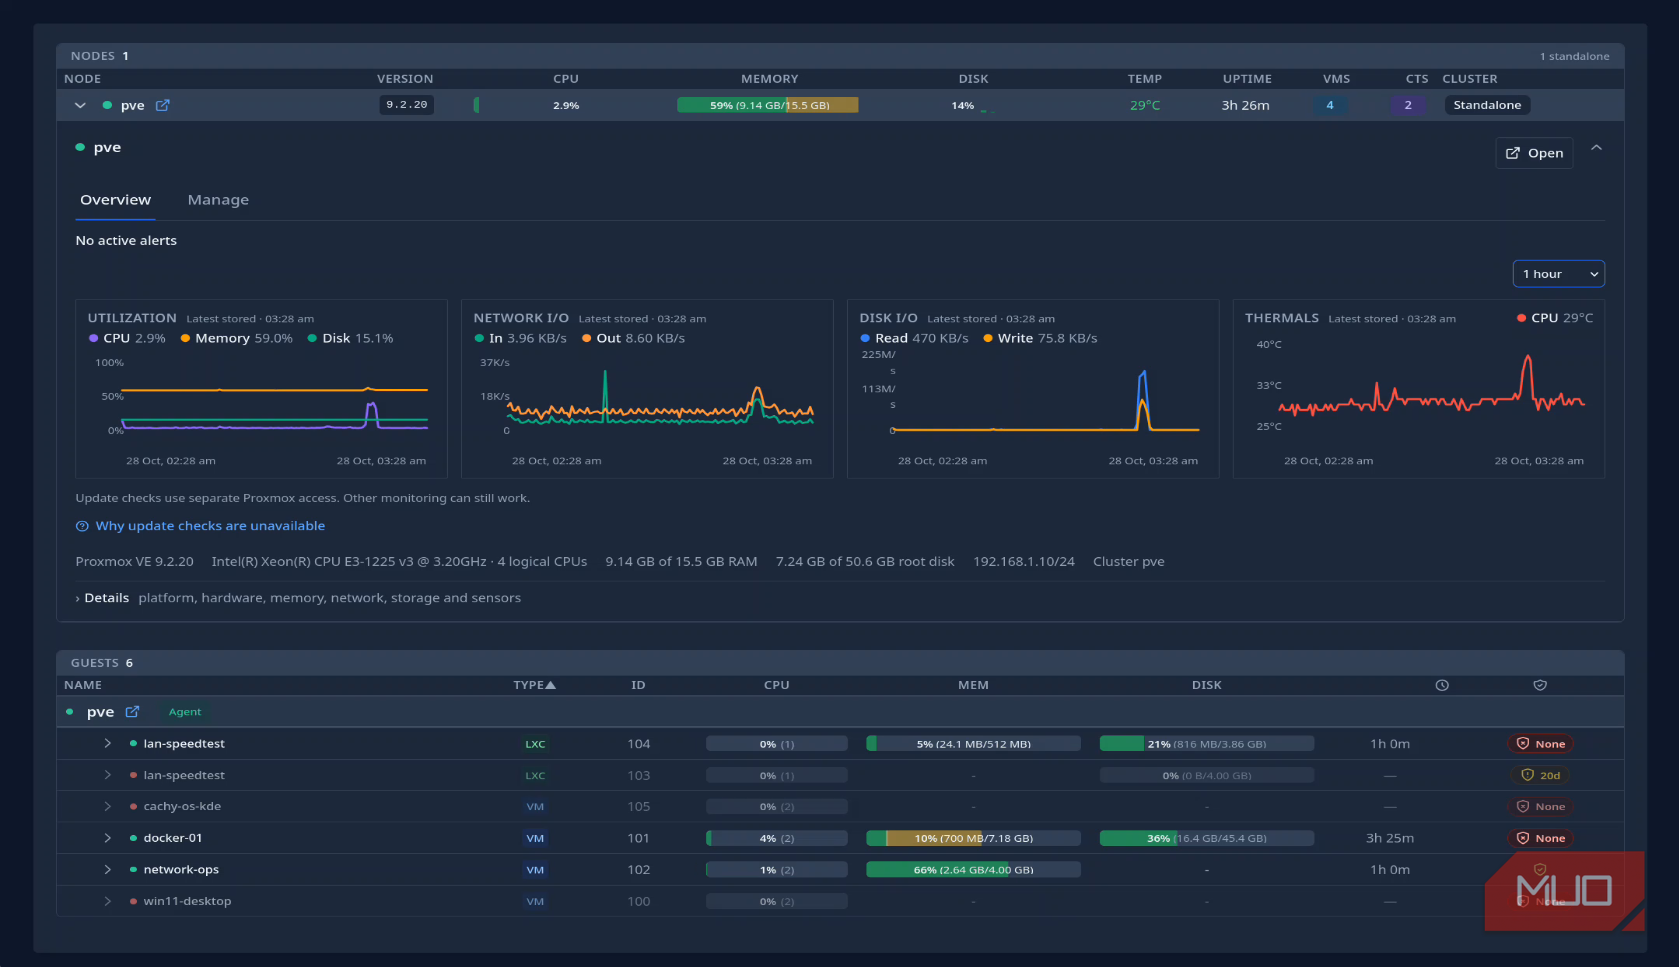The width and height of the screenshot is (1679, 967).
Task: Click pve memory usage bar 59%
Action: [x=768, y=105]
